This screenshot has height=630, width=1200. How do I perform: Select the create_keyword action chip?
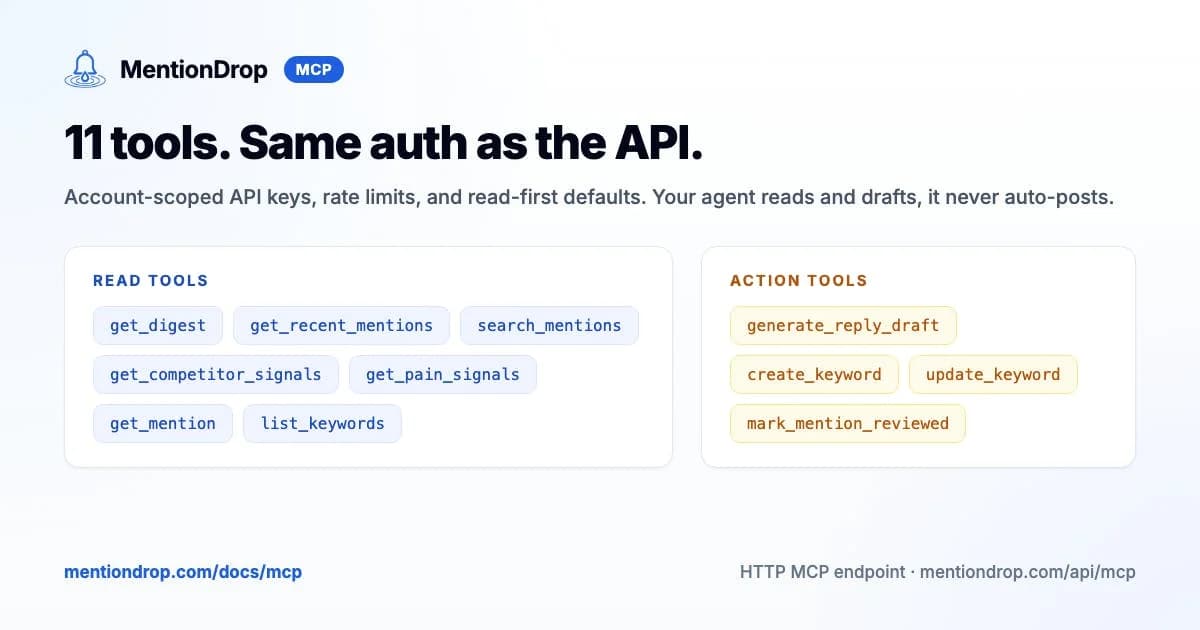coord(814,374)
